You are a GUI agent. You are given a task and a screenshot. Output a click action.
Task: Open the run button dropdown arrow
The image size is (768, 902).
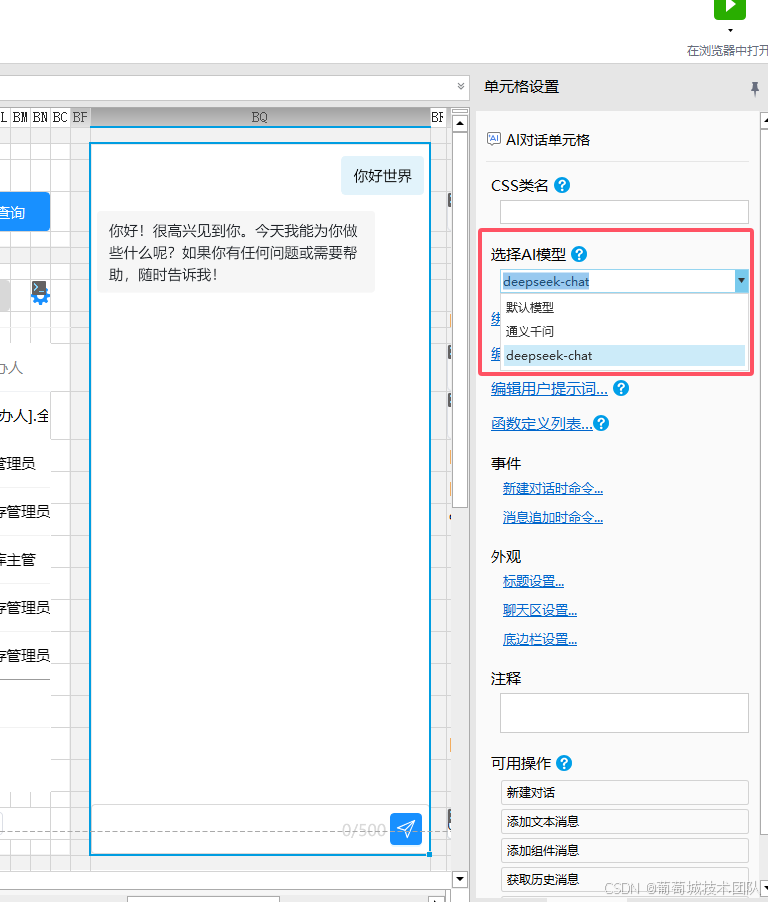[731, 31]
